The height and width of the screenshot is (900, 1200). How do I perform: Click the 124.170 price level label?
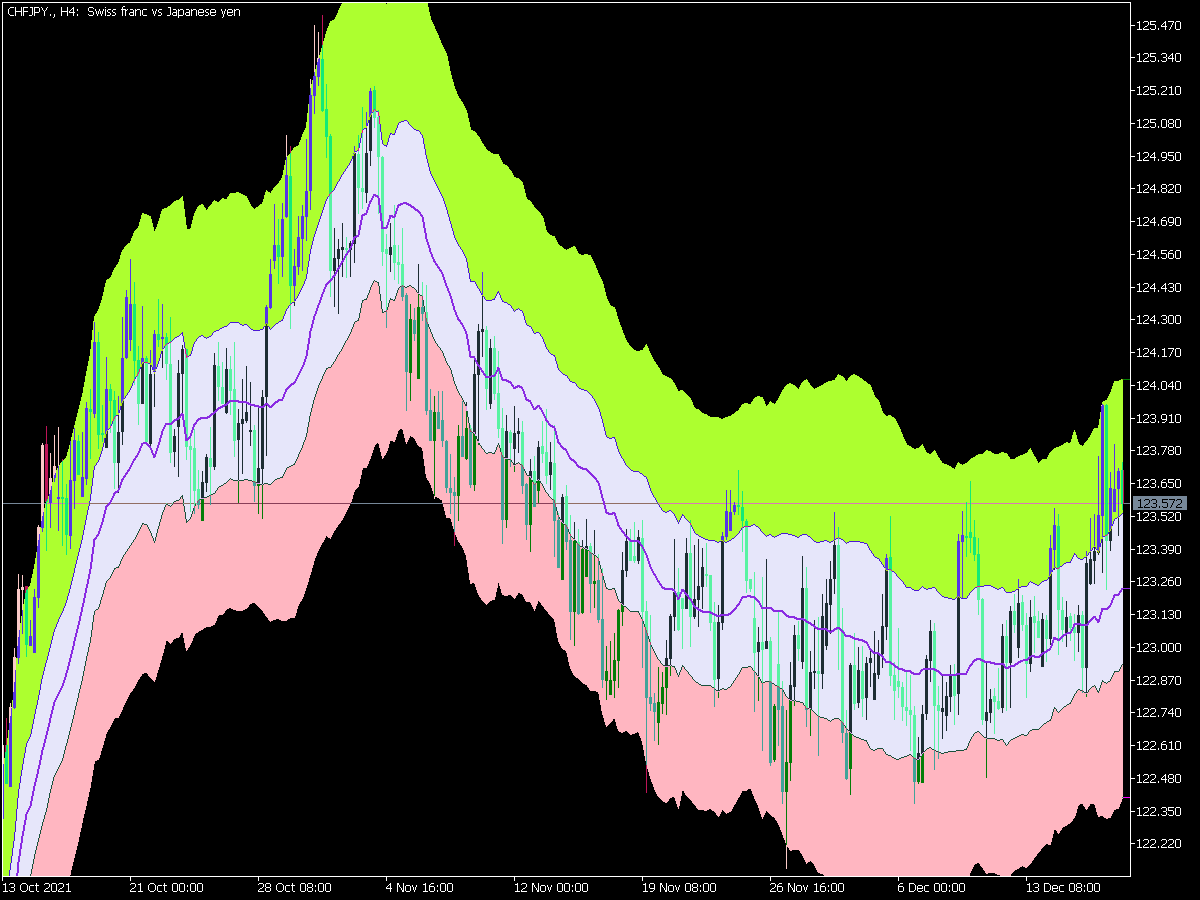pyautogui.click(x=1160, y=352)
